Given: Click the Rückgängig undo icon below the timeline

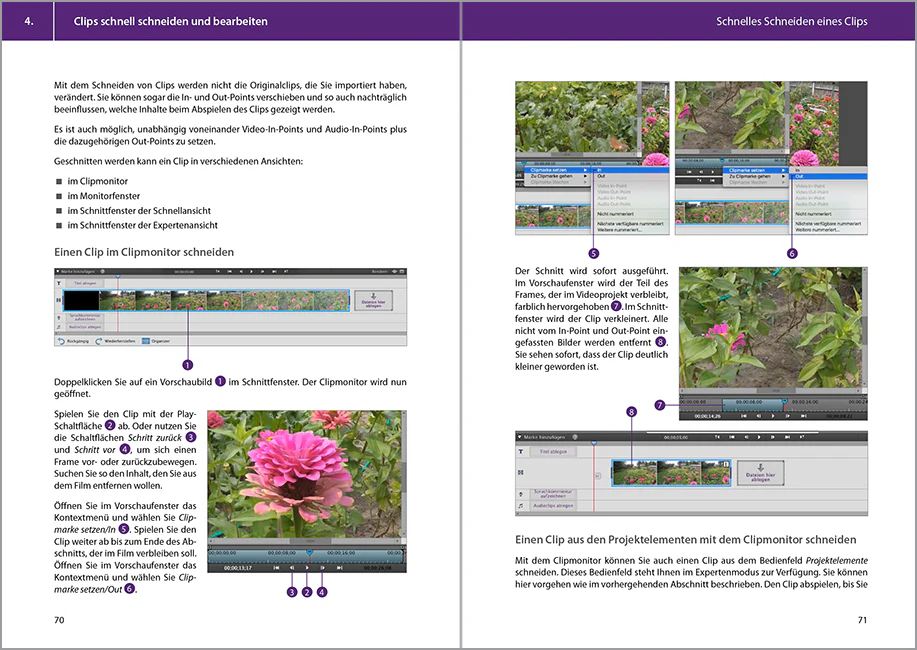Looking at the screenshot, I should pos(60,340).
